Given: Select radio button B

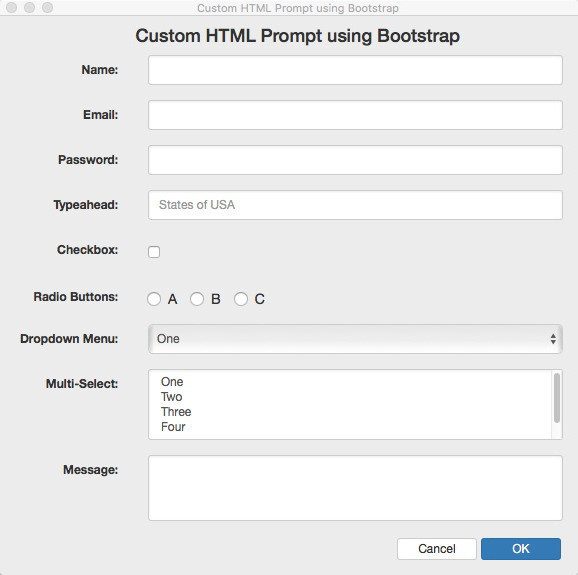Looking at the screenshot, I should click(197, 299).
